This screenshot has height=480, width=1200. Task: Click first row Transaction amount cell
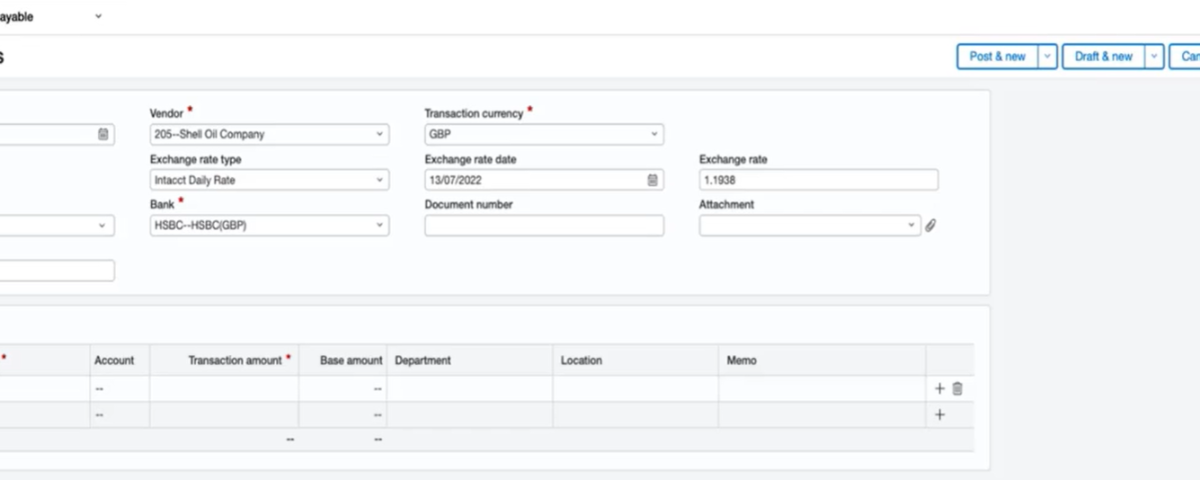[x=224, y=389]
